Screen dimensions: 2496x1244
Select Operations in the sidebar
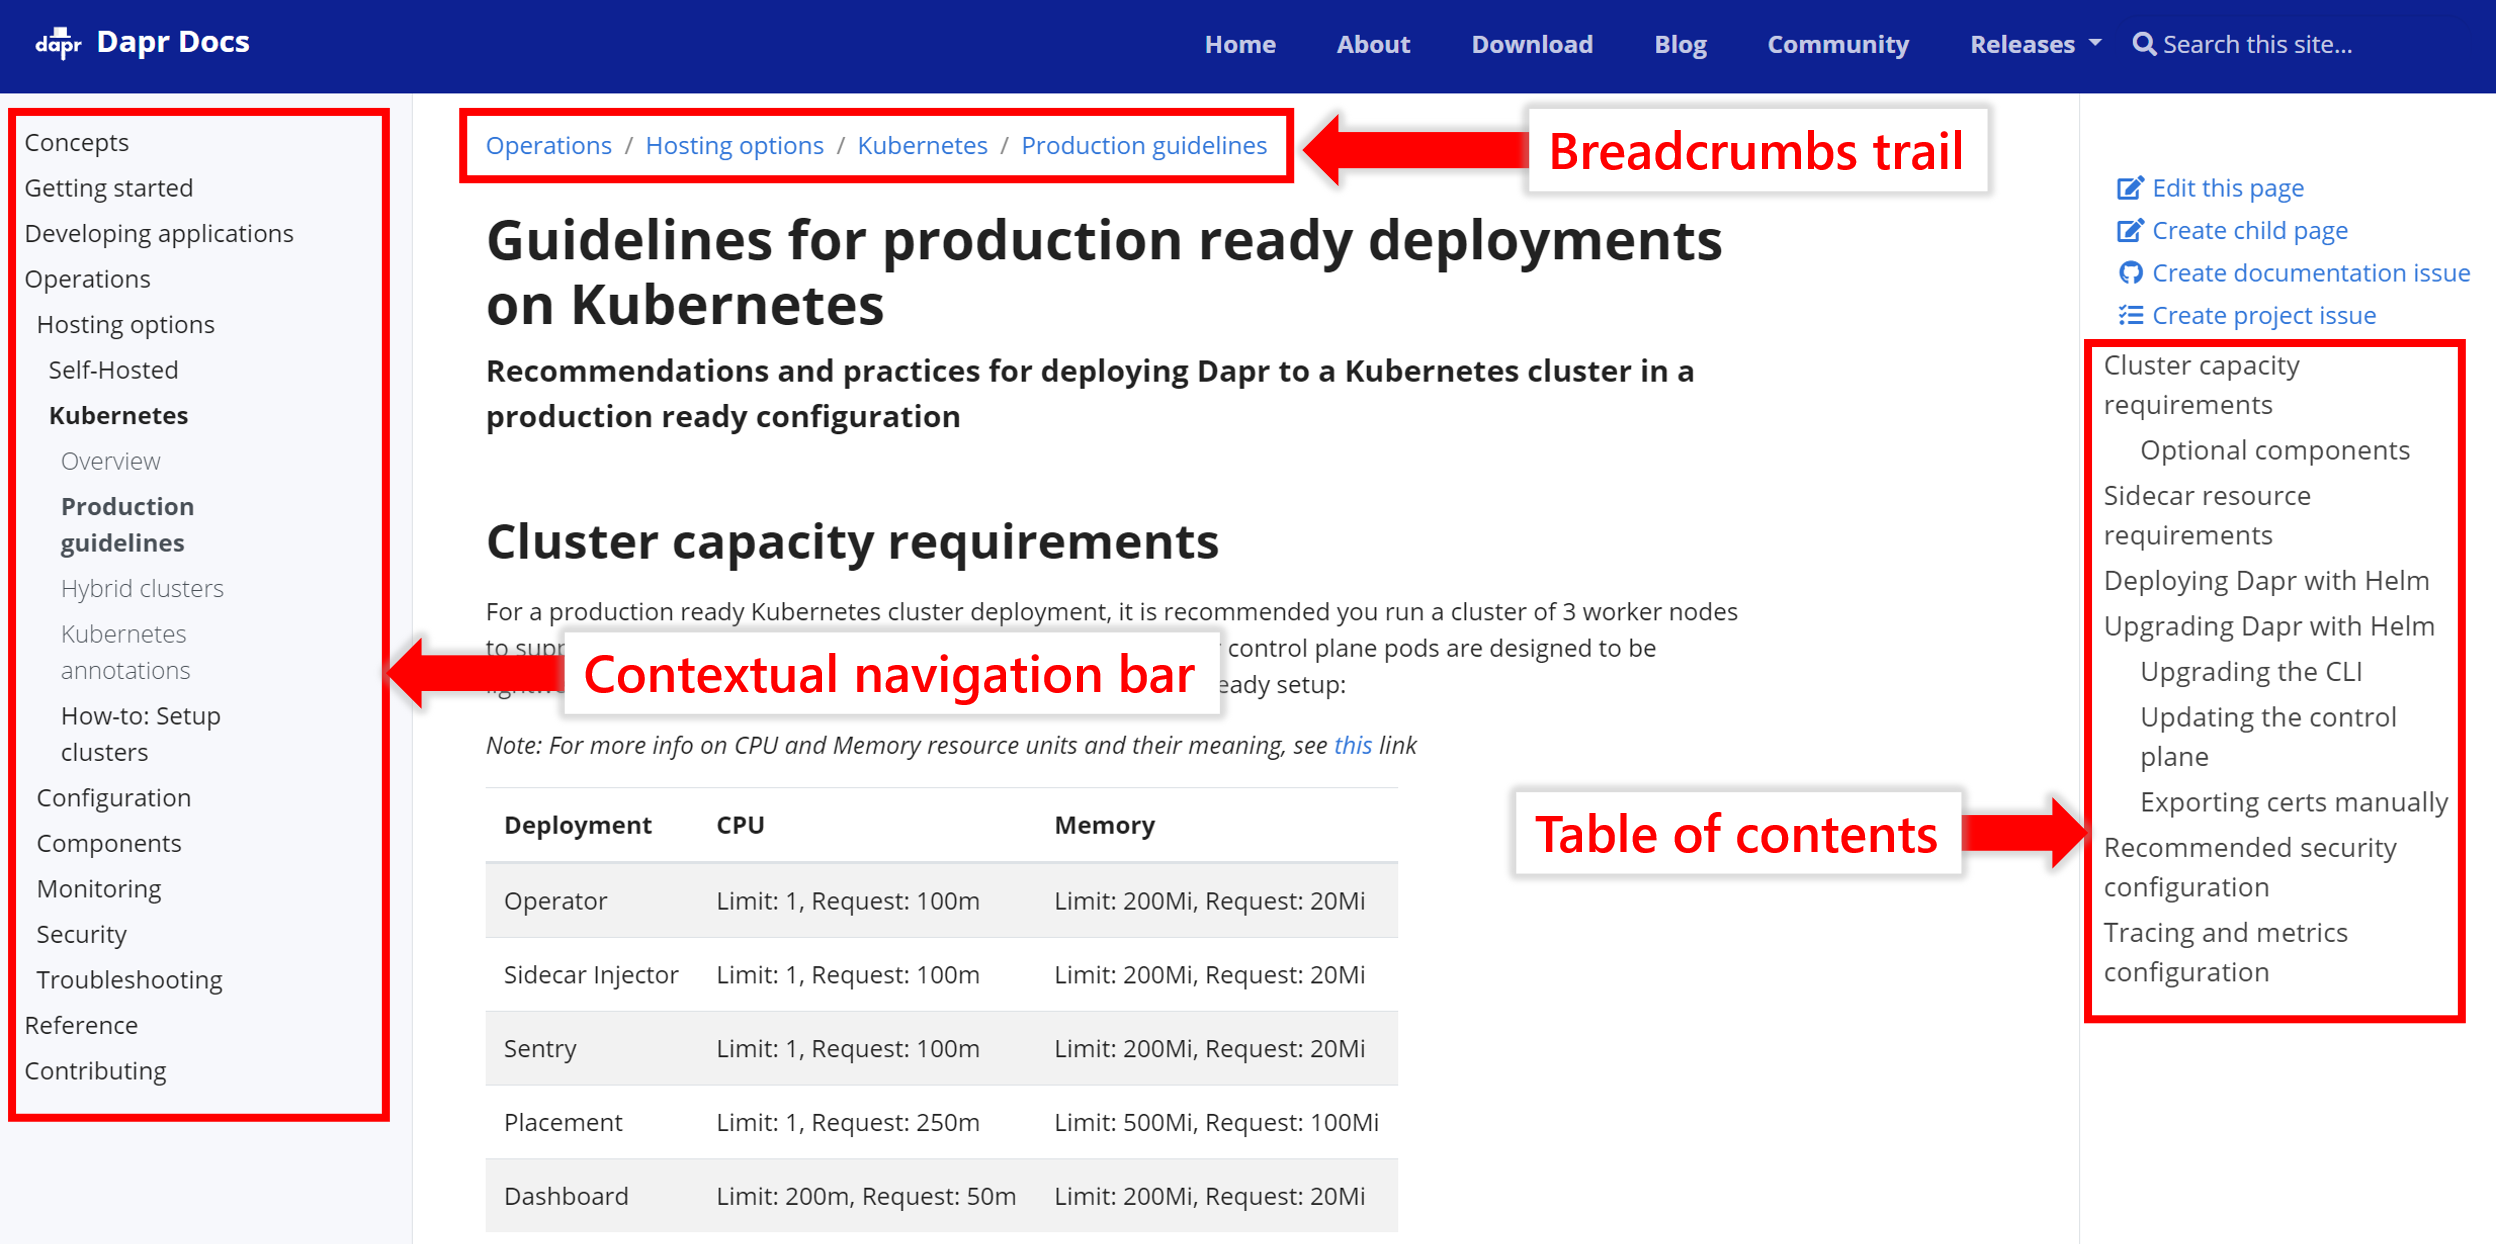point(88,279)
